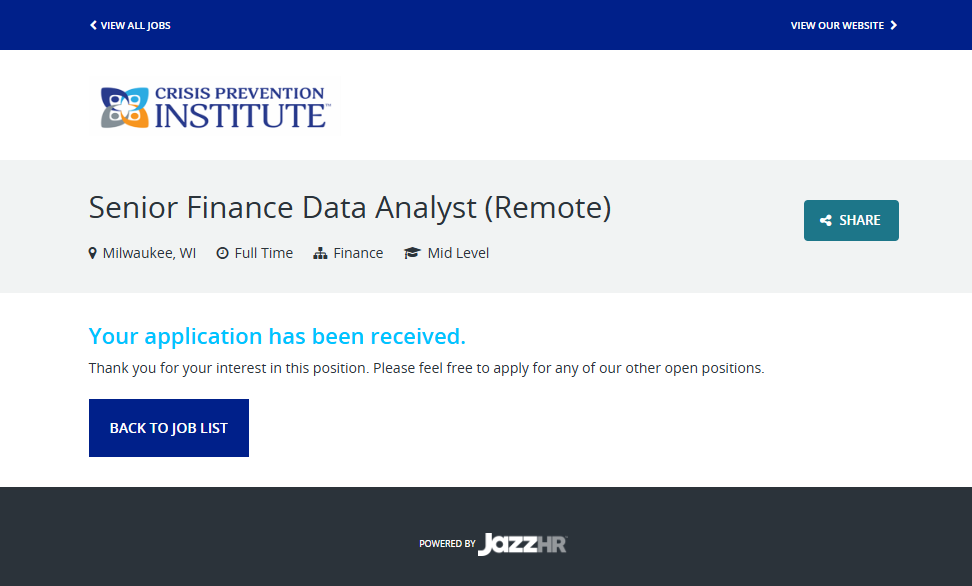Click the right chevron beside View Our Website
This screenshot has width=972, height=586.
(x=894, y=25)
